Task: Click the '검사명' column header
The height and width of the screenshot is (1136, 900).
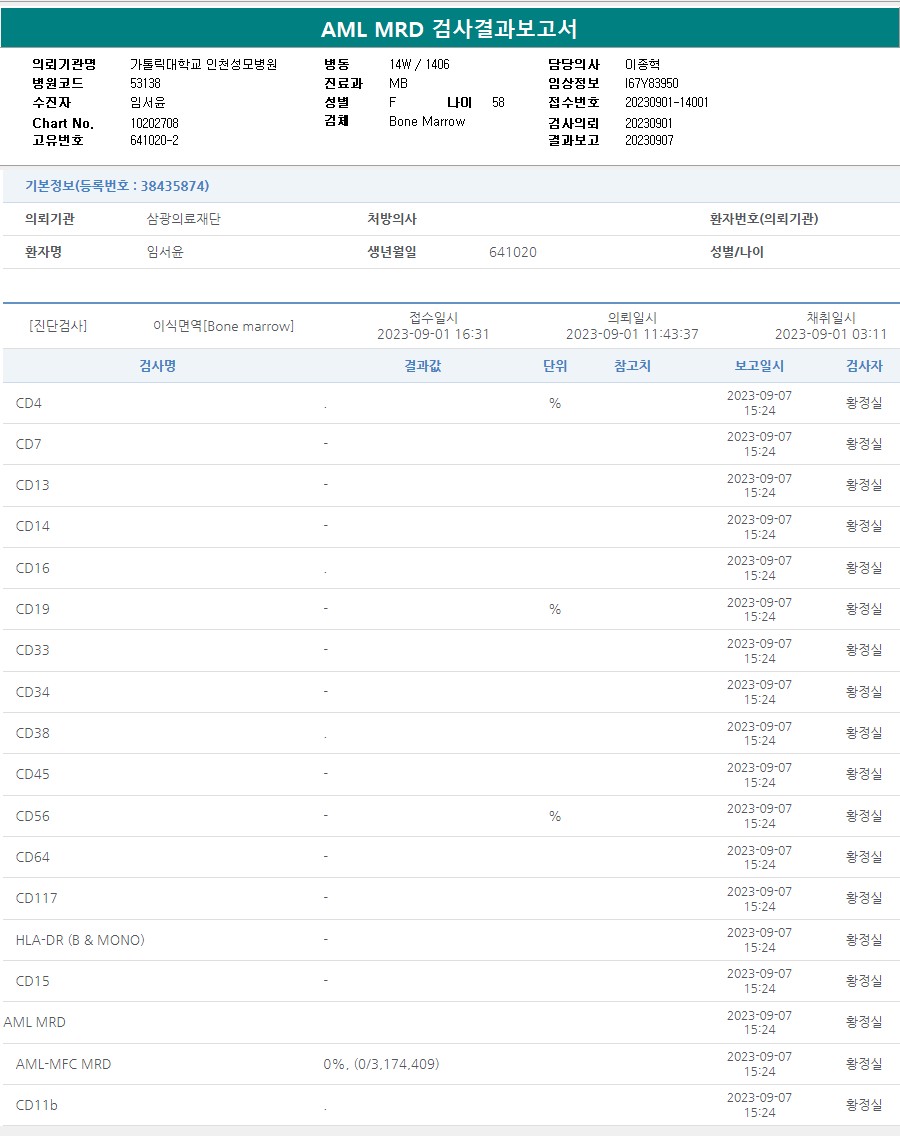Action: click(158, 366)
